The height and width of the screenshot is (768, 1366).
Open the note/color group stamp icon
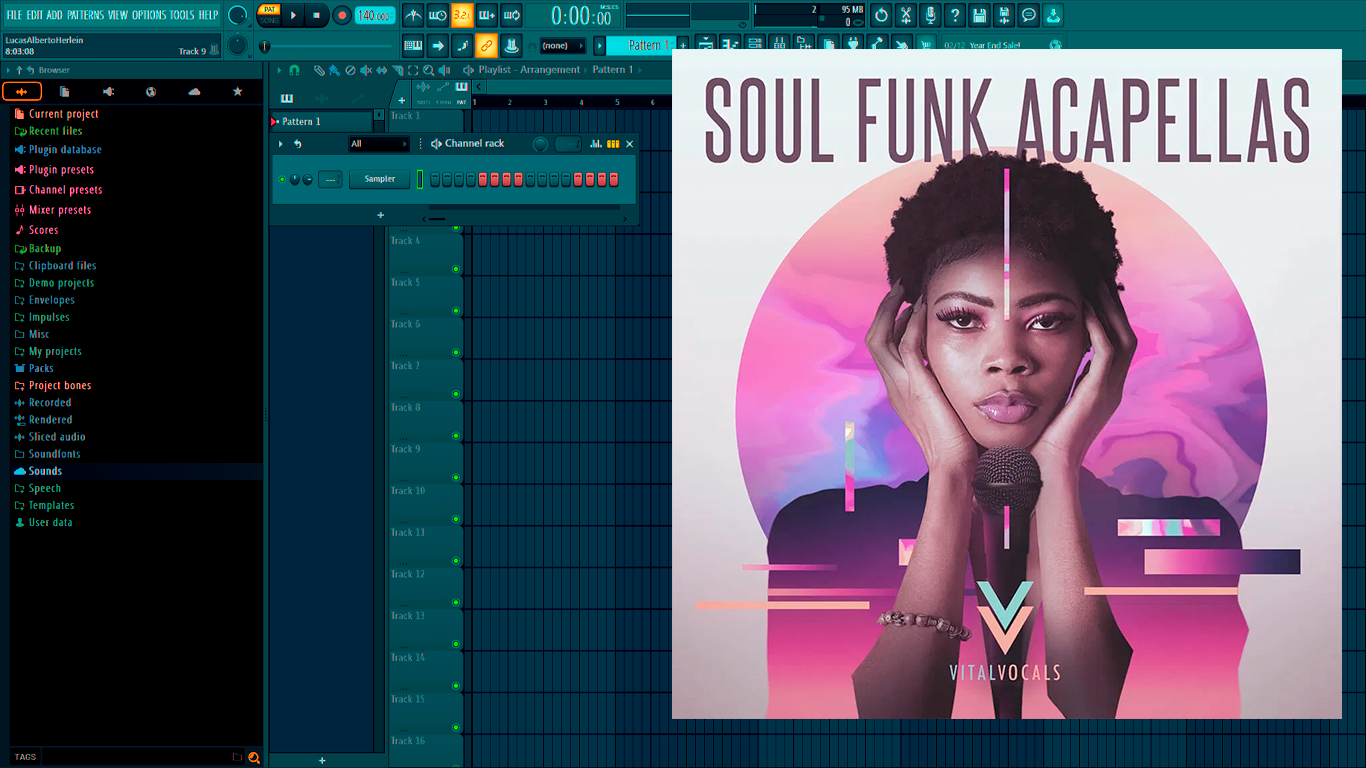(x=511, y=45)
